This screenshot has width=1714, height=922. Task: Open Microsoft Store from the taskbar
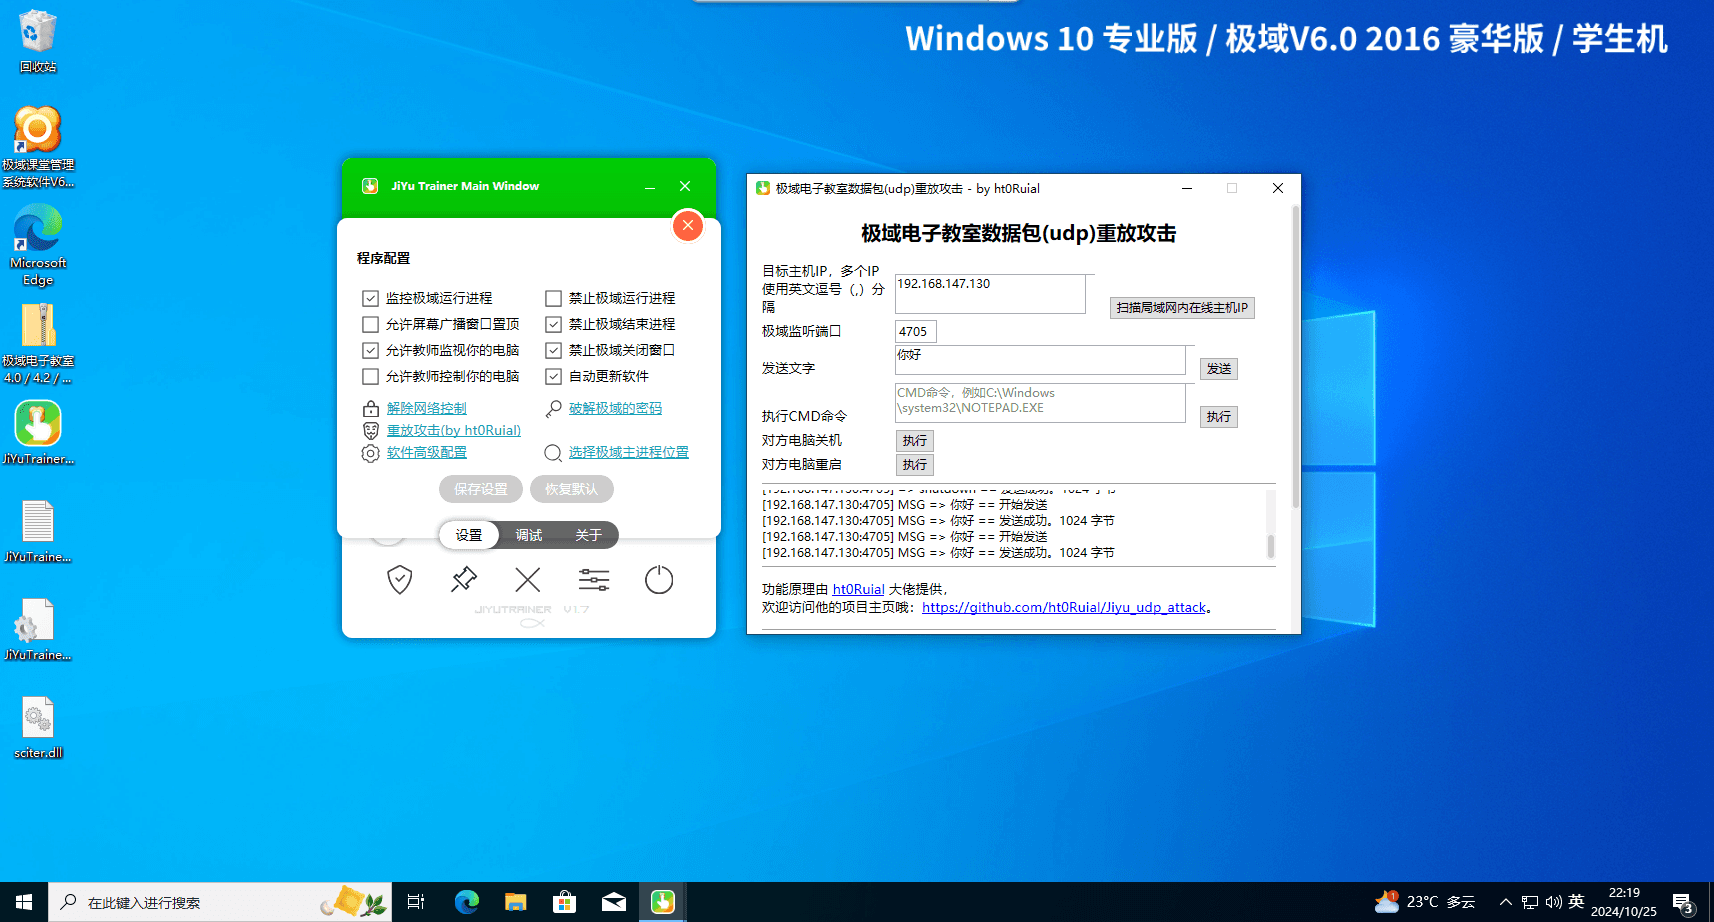click(x=564, y=902)
